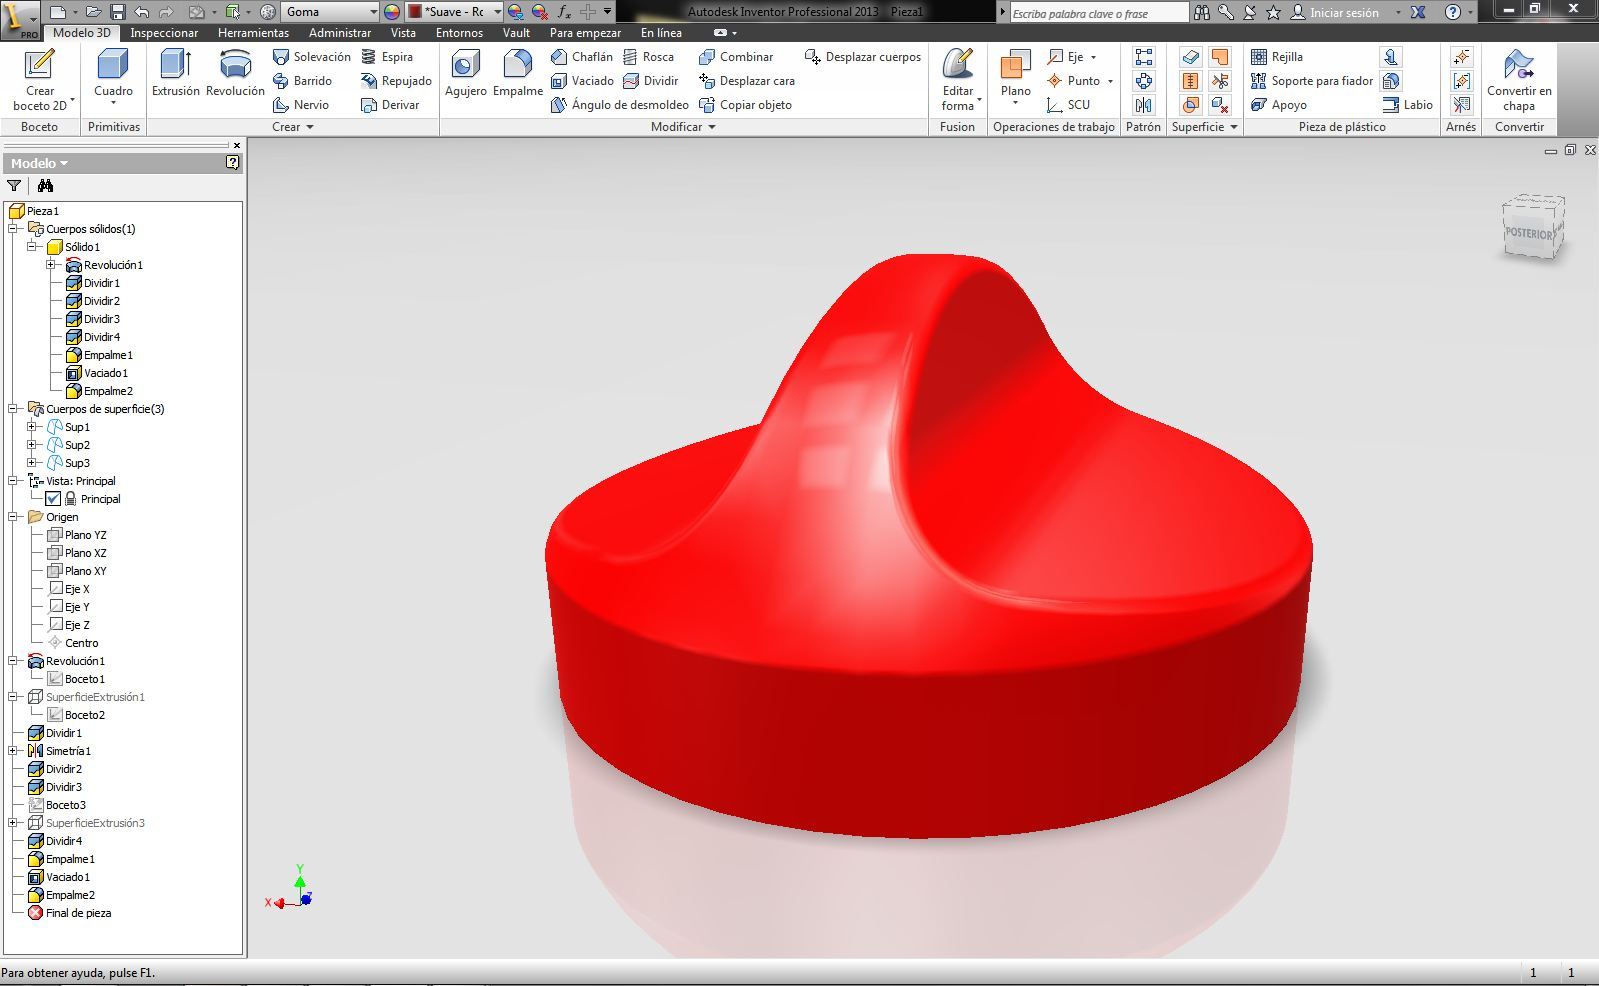This screenshot has height=986, width=1599.
Task: Select Ángulo de desmoldeo tool
Action: tap(620, 105)
